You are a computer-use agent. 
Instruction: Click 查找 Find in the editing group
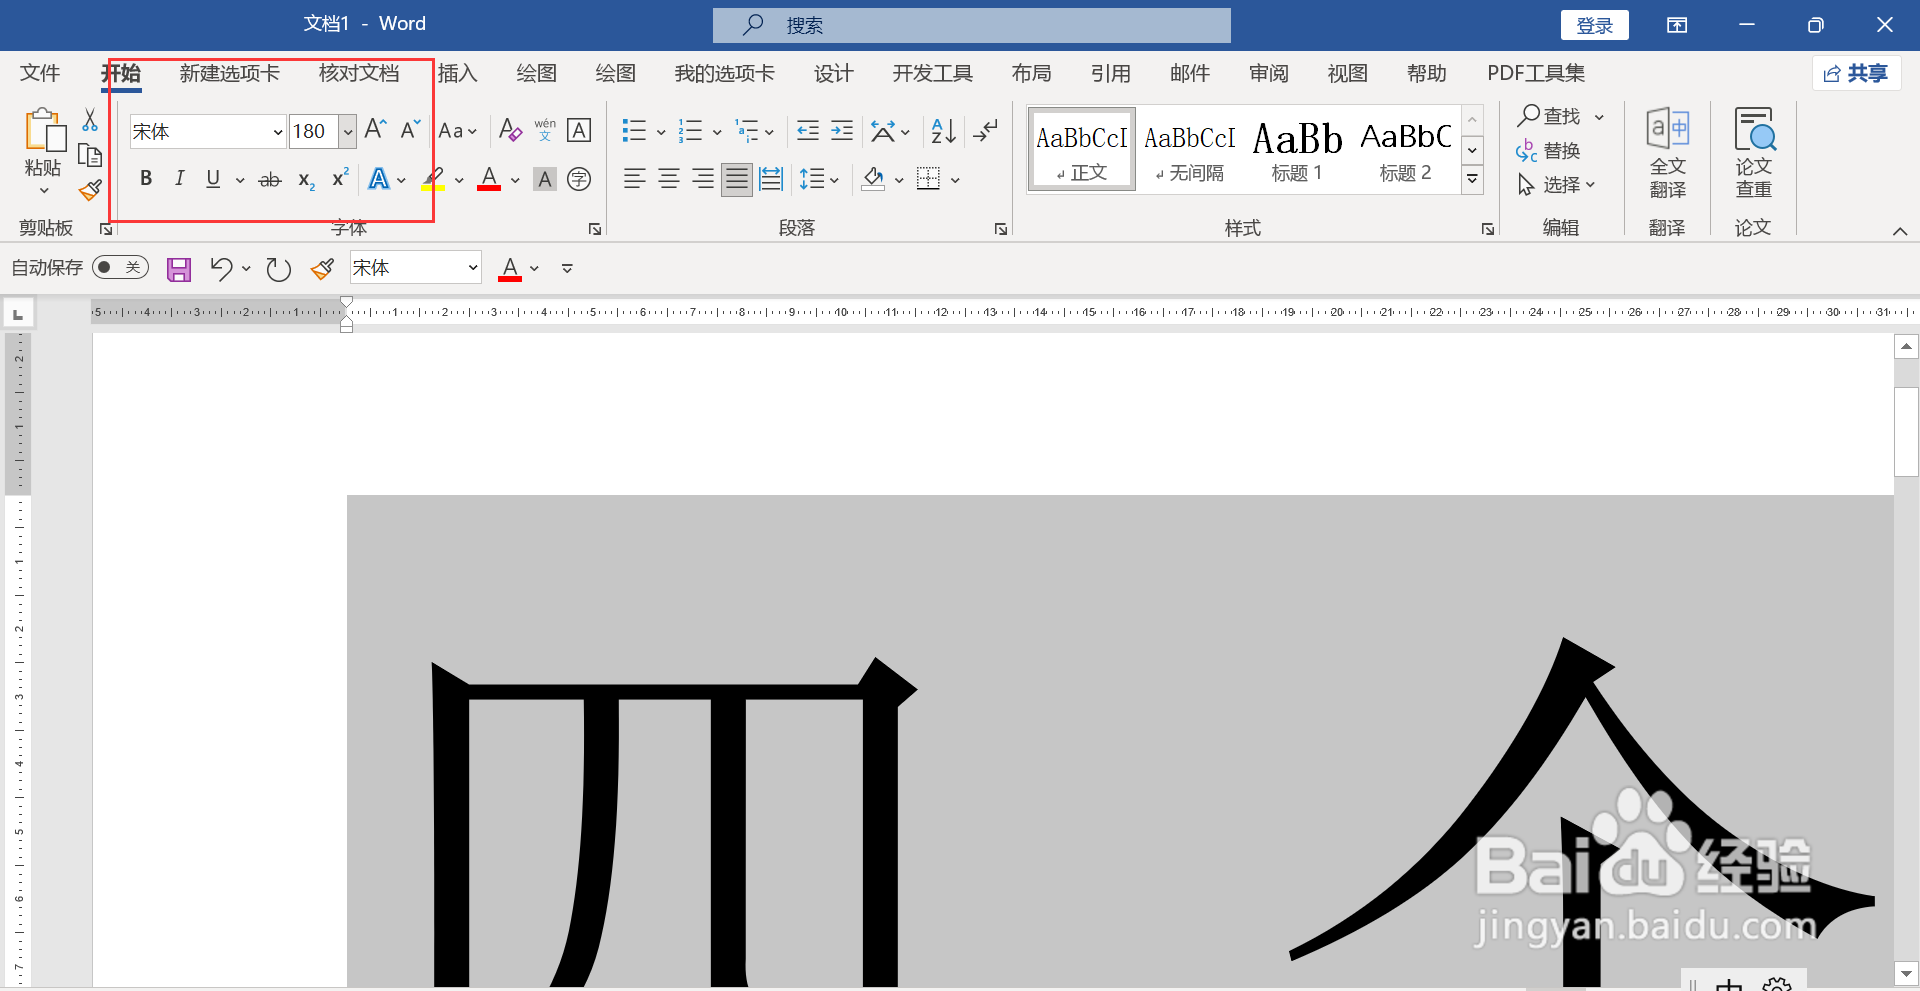[x=1549, y=116]
